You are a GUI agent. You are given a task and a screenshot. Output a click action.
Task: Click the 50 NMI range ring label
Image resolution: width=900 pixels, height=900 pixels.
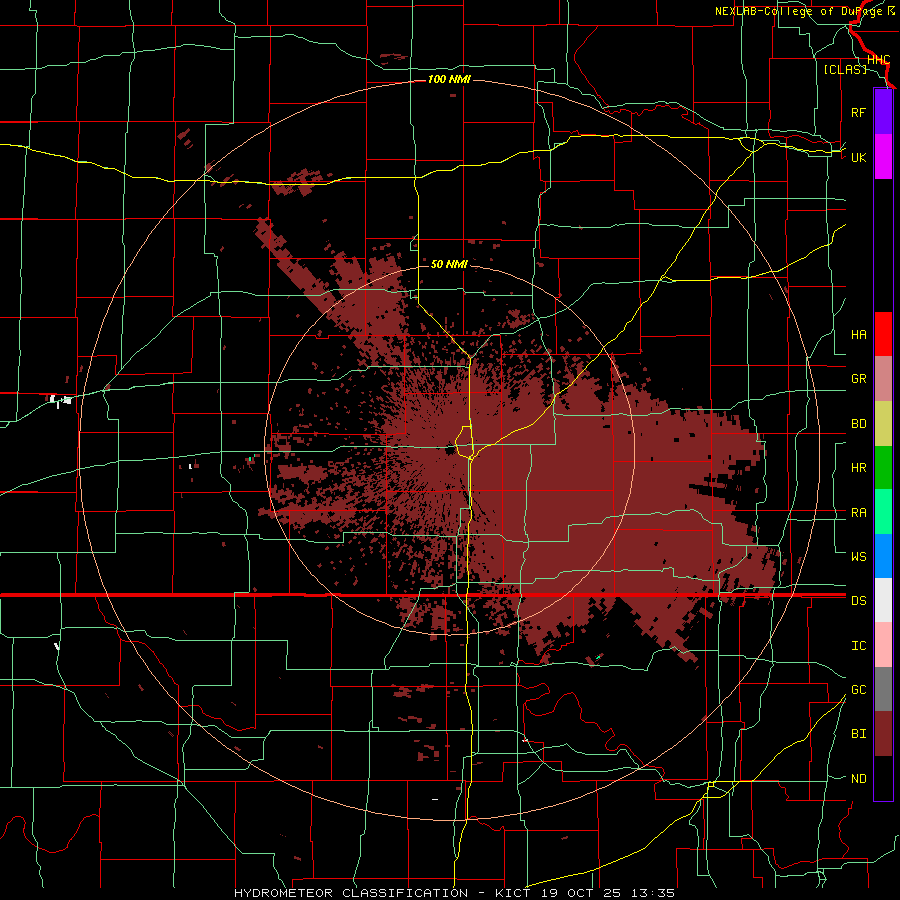449,265
